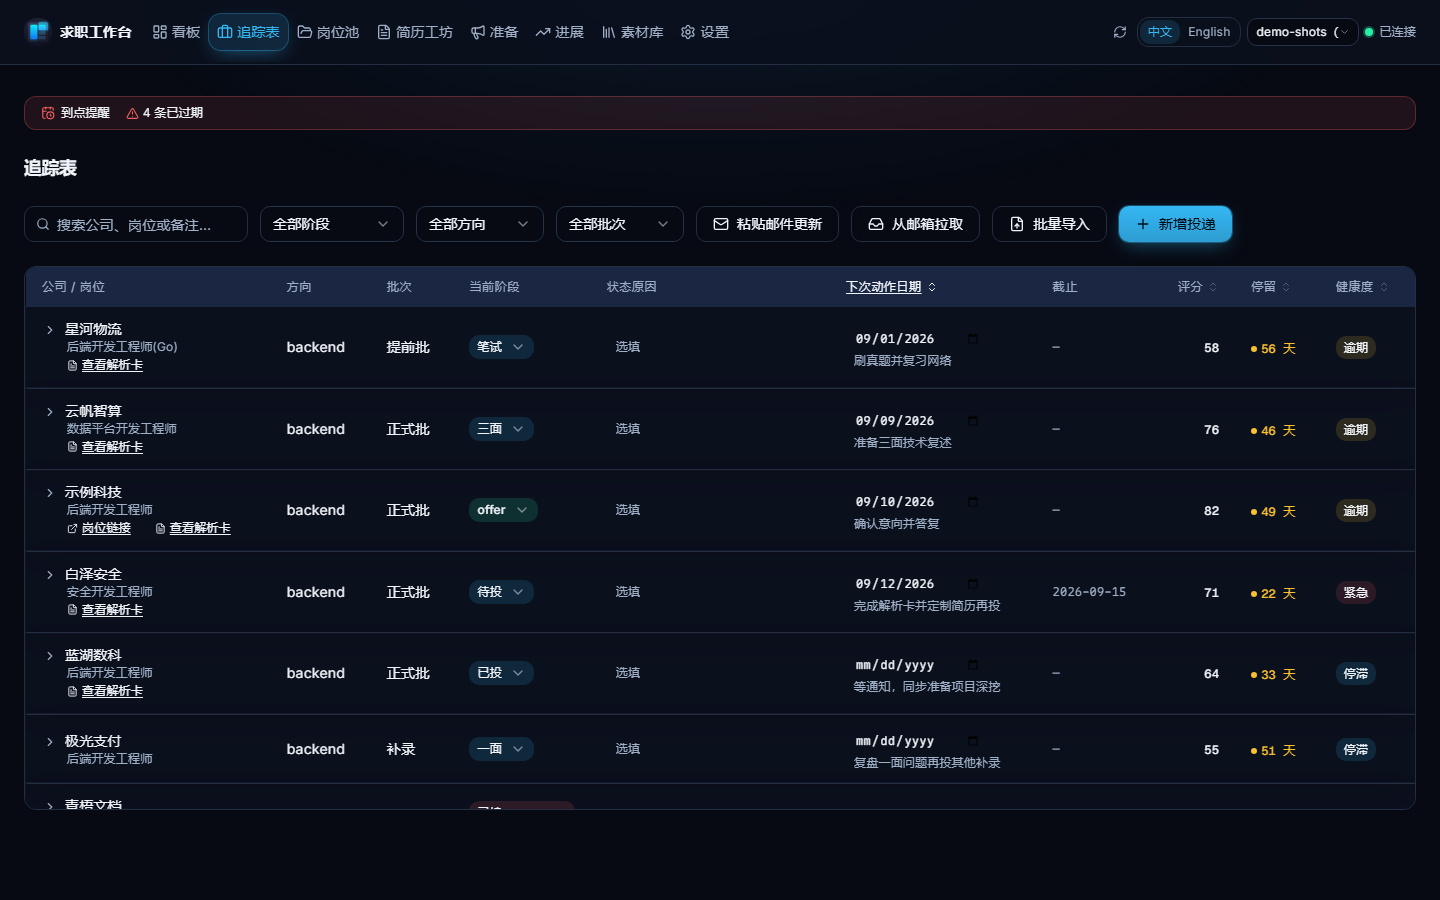Viewport: 1440px width, 900px height.
Task: Click the 从邮箱拉取 button
Action: click(915, 224)
